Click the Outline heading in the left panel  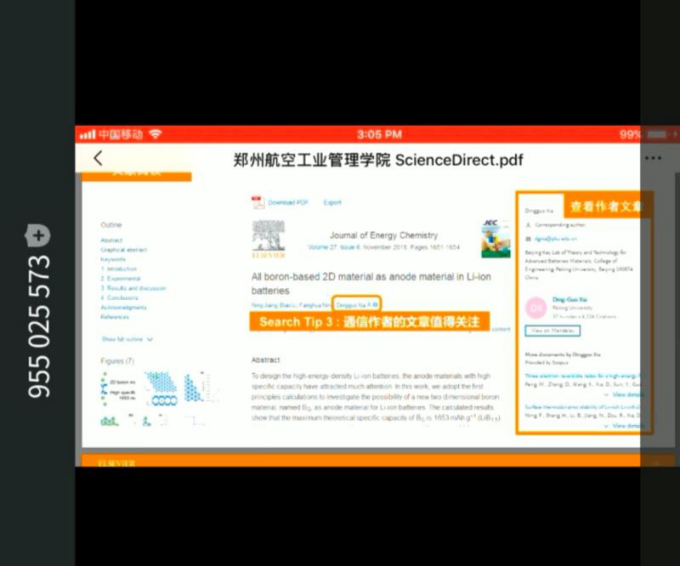tap(111, 225)
